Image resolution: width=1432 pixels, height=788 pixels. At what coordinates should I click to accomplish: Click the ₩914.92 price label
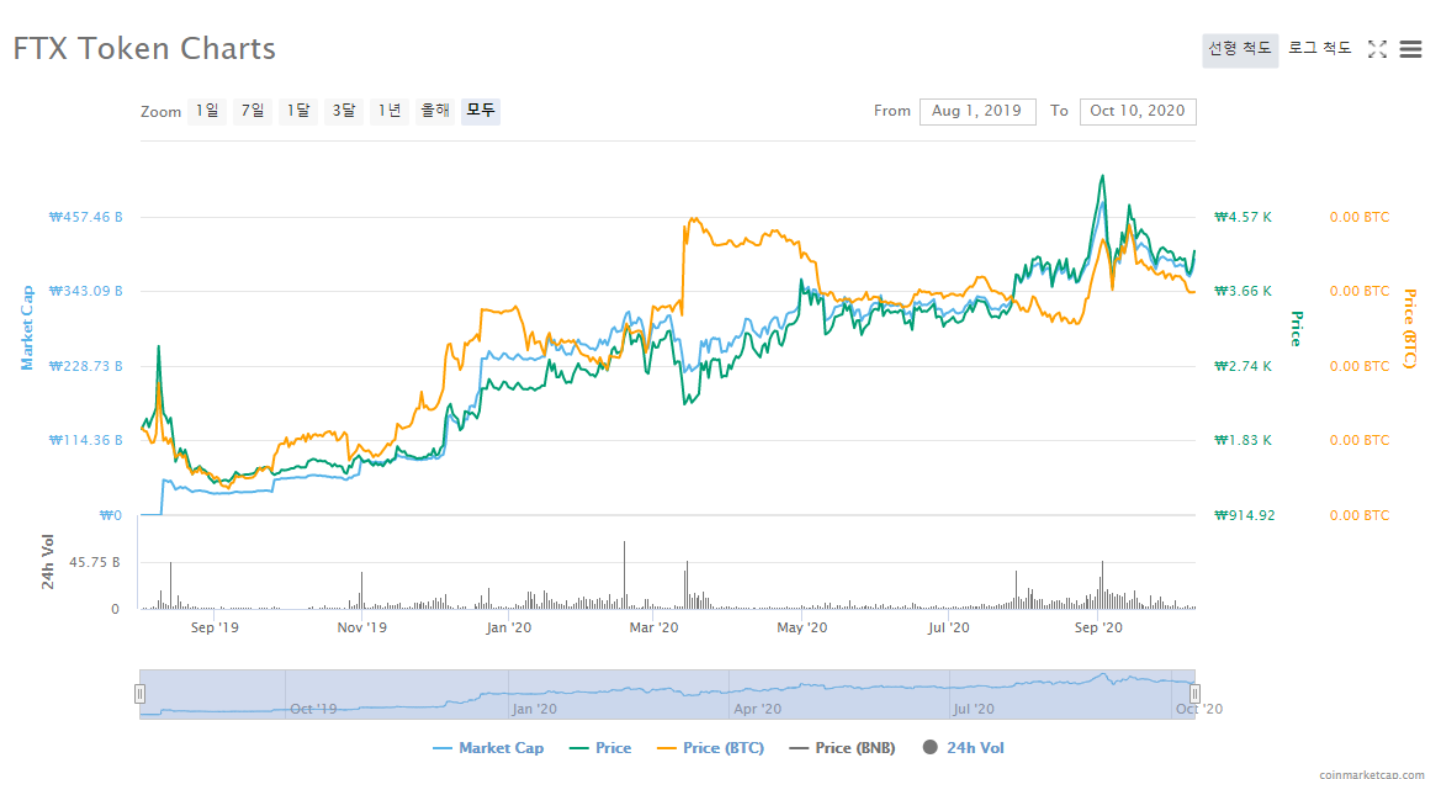[x=1245, y=515]
